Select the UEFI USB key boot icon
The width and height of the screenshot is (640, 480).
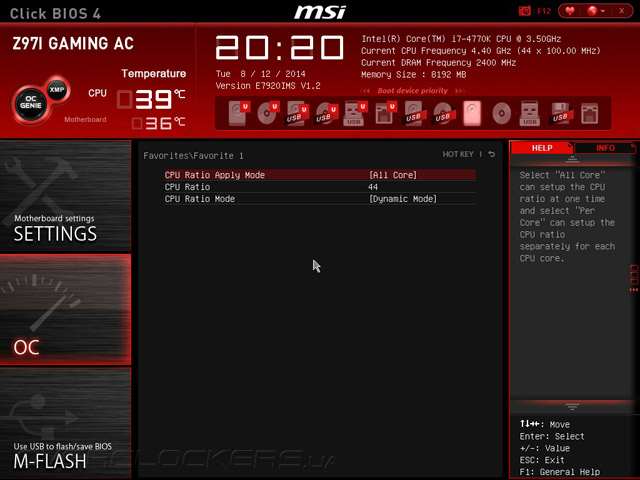point(355,113)
